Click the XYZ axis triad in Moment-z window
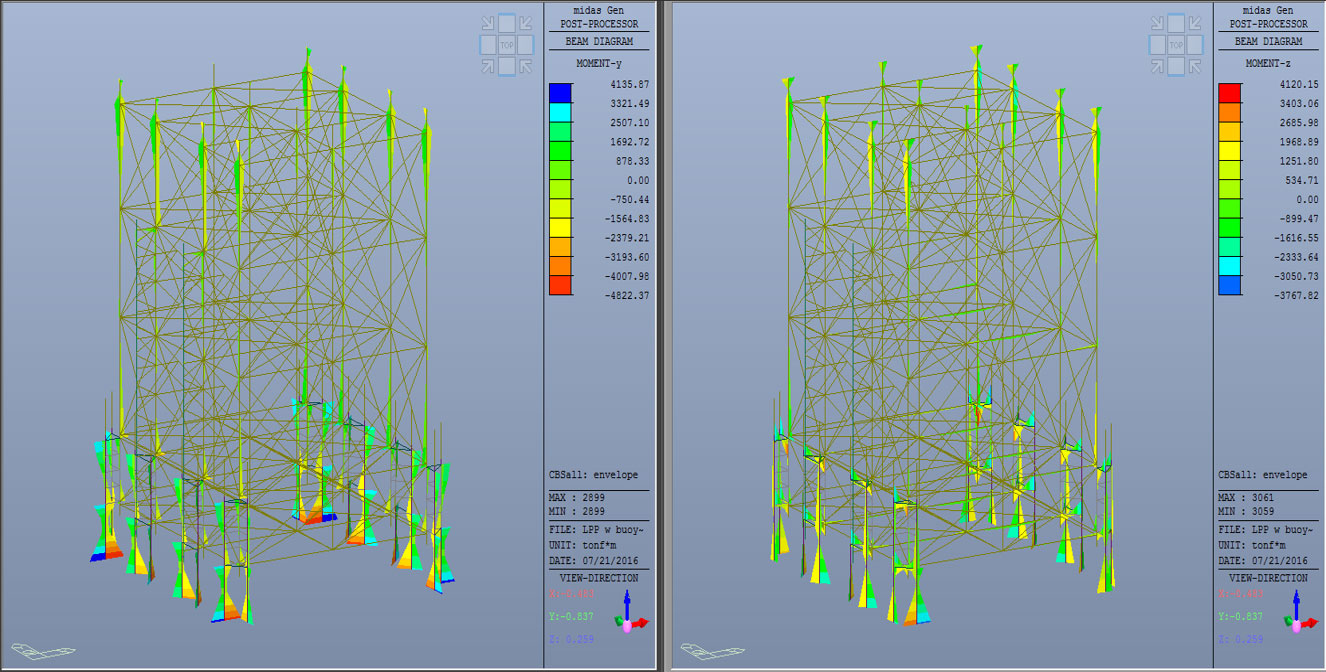 [x=1298, y=612]
